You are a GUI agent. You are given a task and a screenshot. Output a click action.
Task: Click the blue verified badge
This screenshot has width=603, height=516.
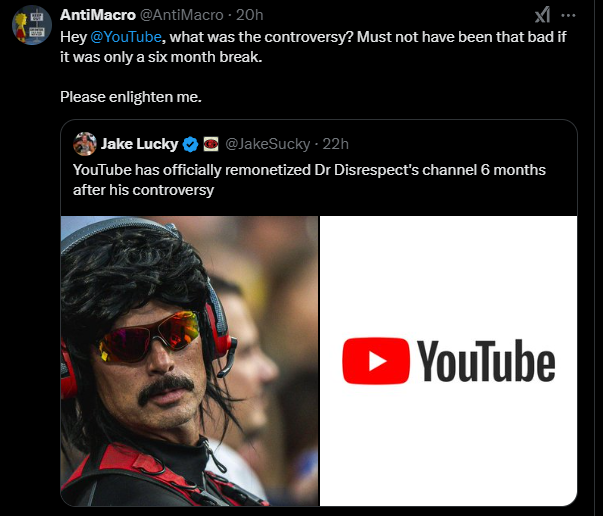[x=190, y=144]
